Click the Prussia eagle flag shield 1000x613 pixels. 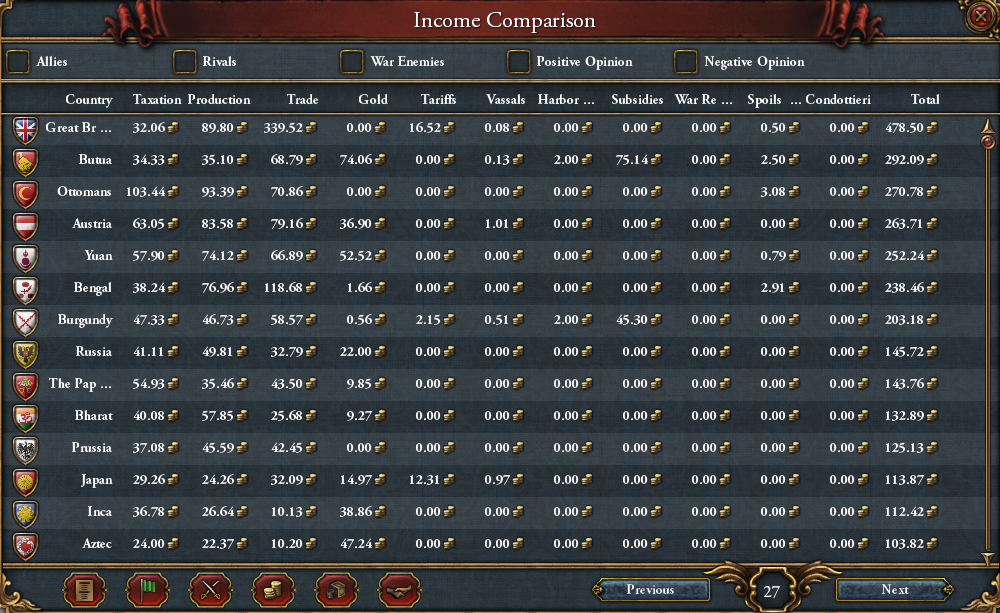pos(26,449)
